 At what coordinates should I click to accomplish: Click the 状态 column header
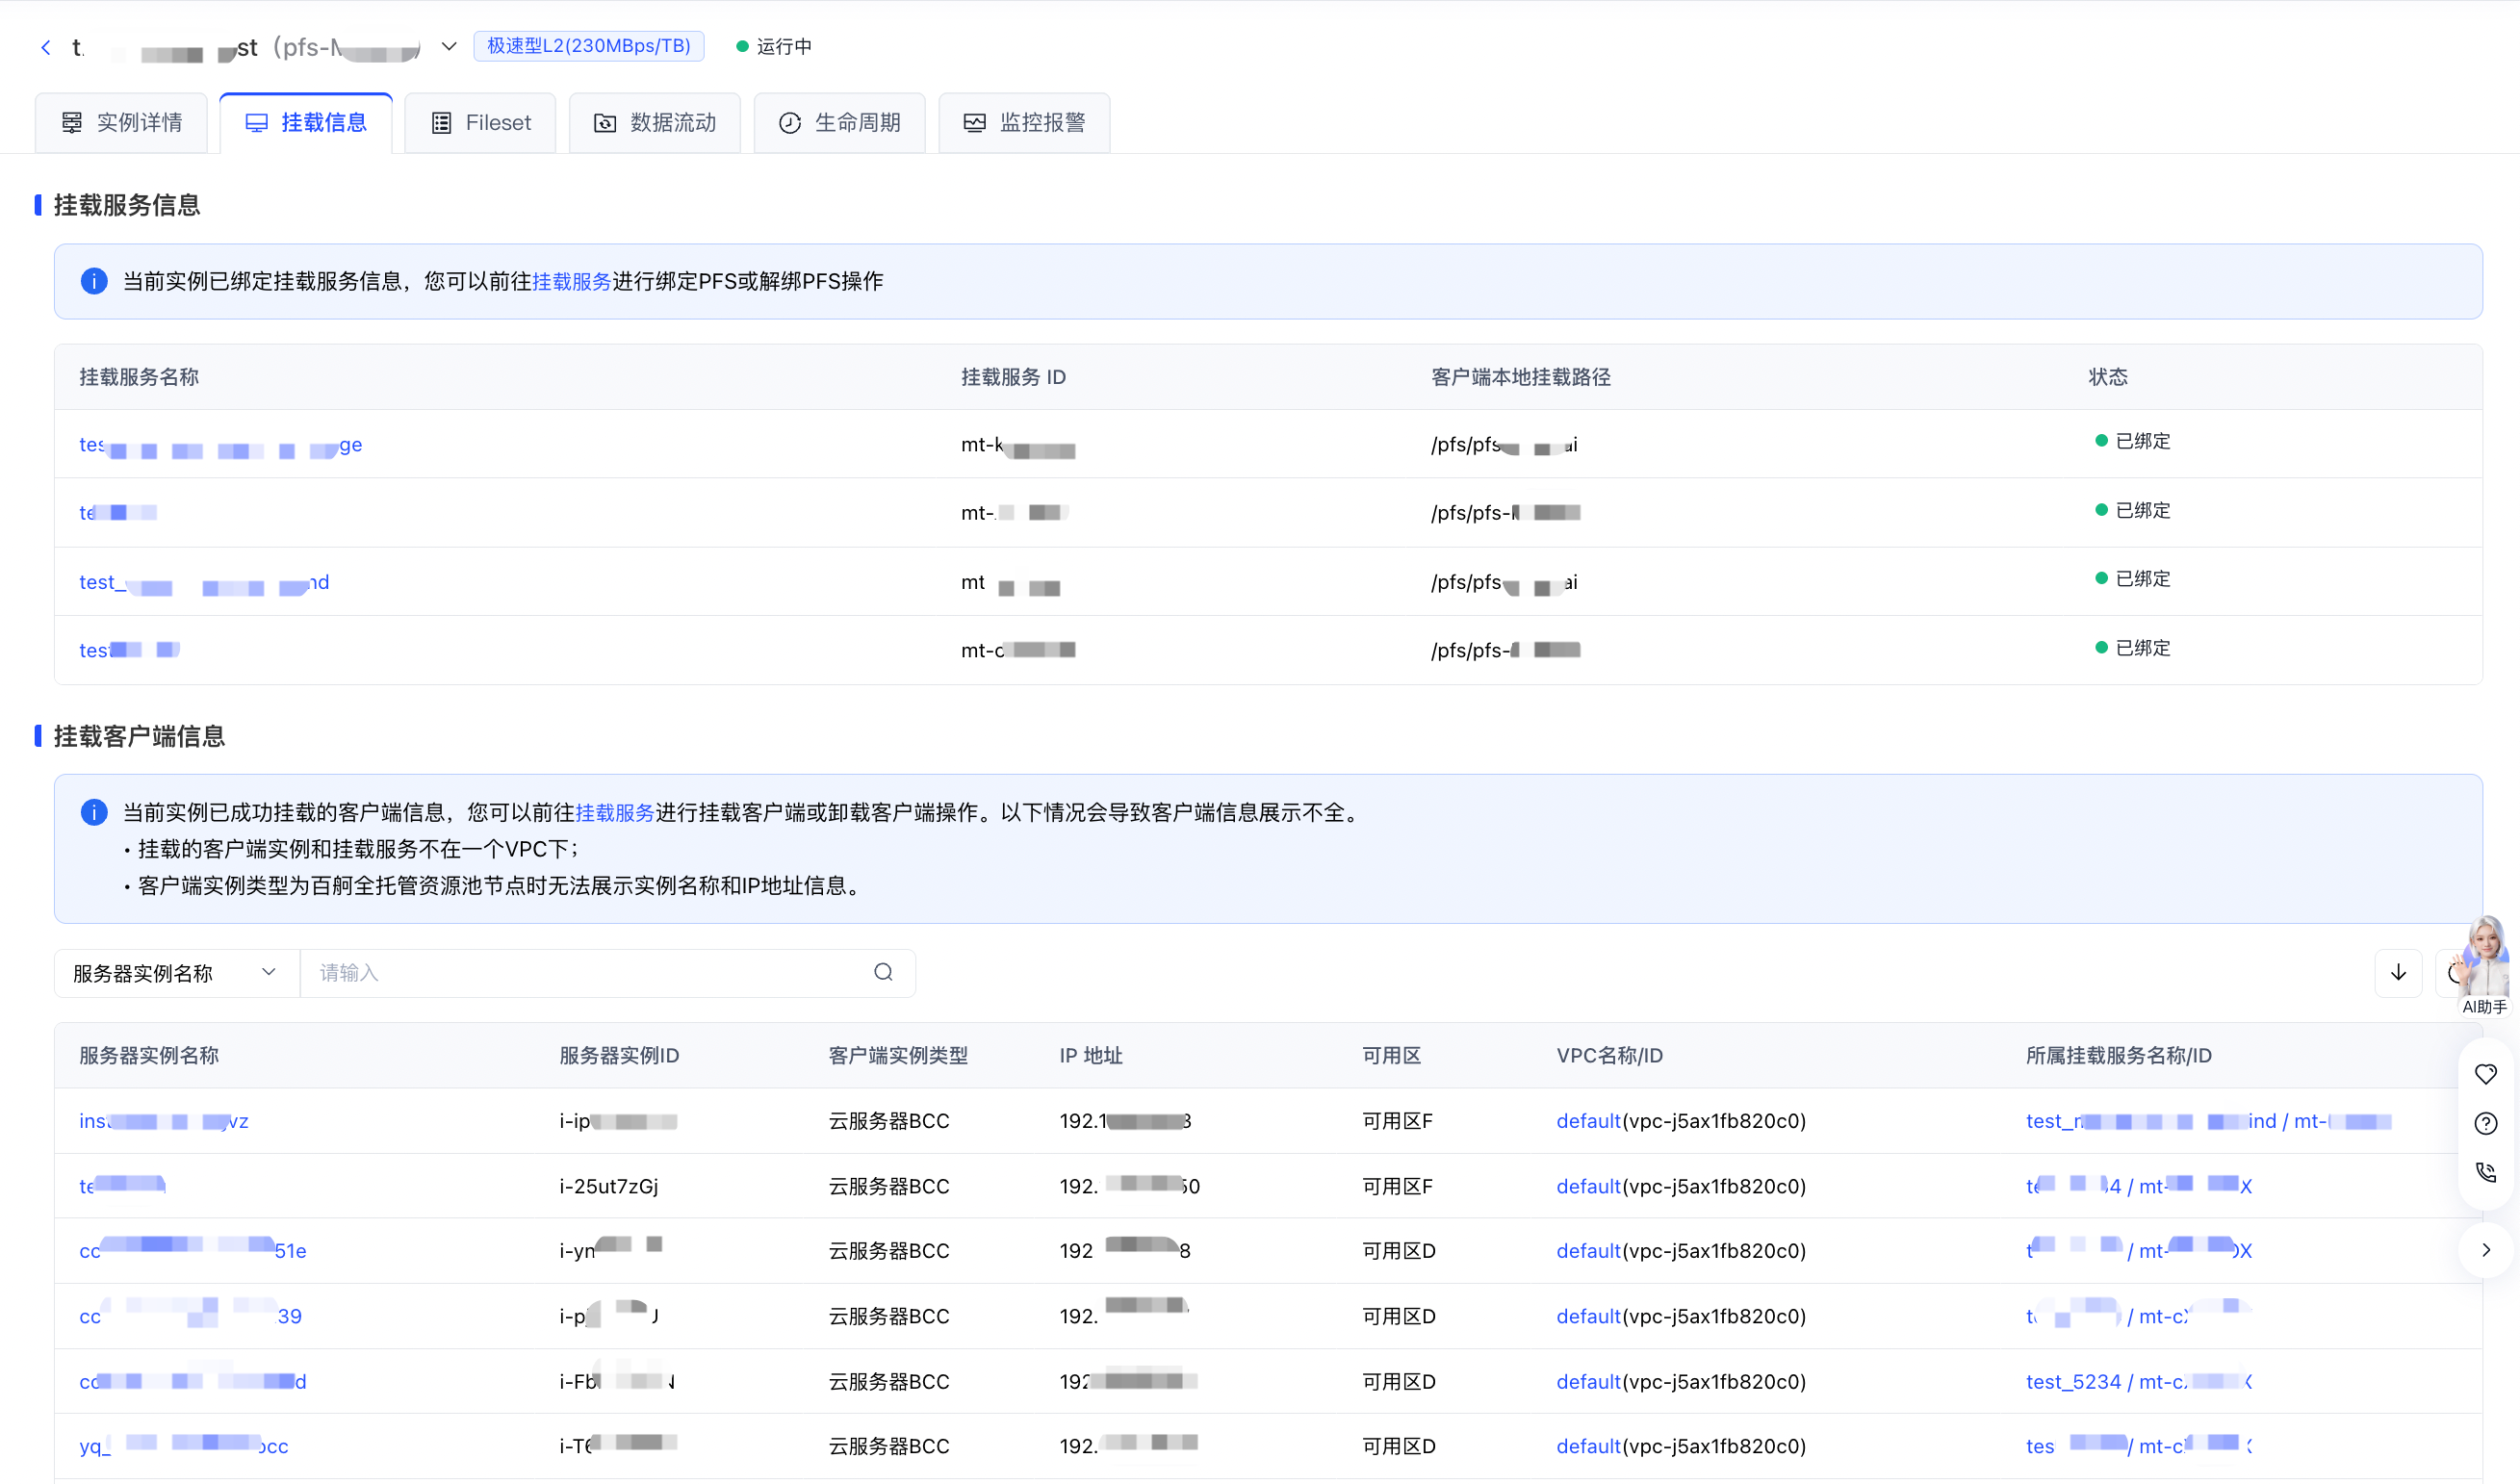[2107, 377]
